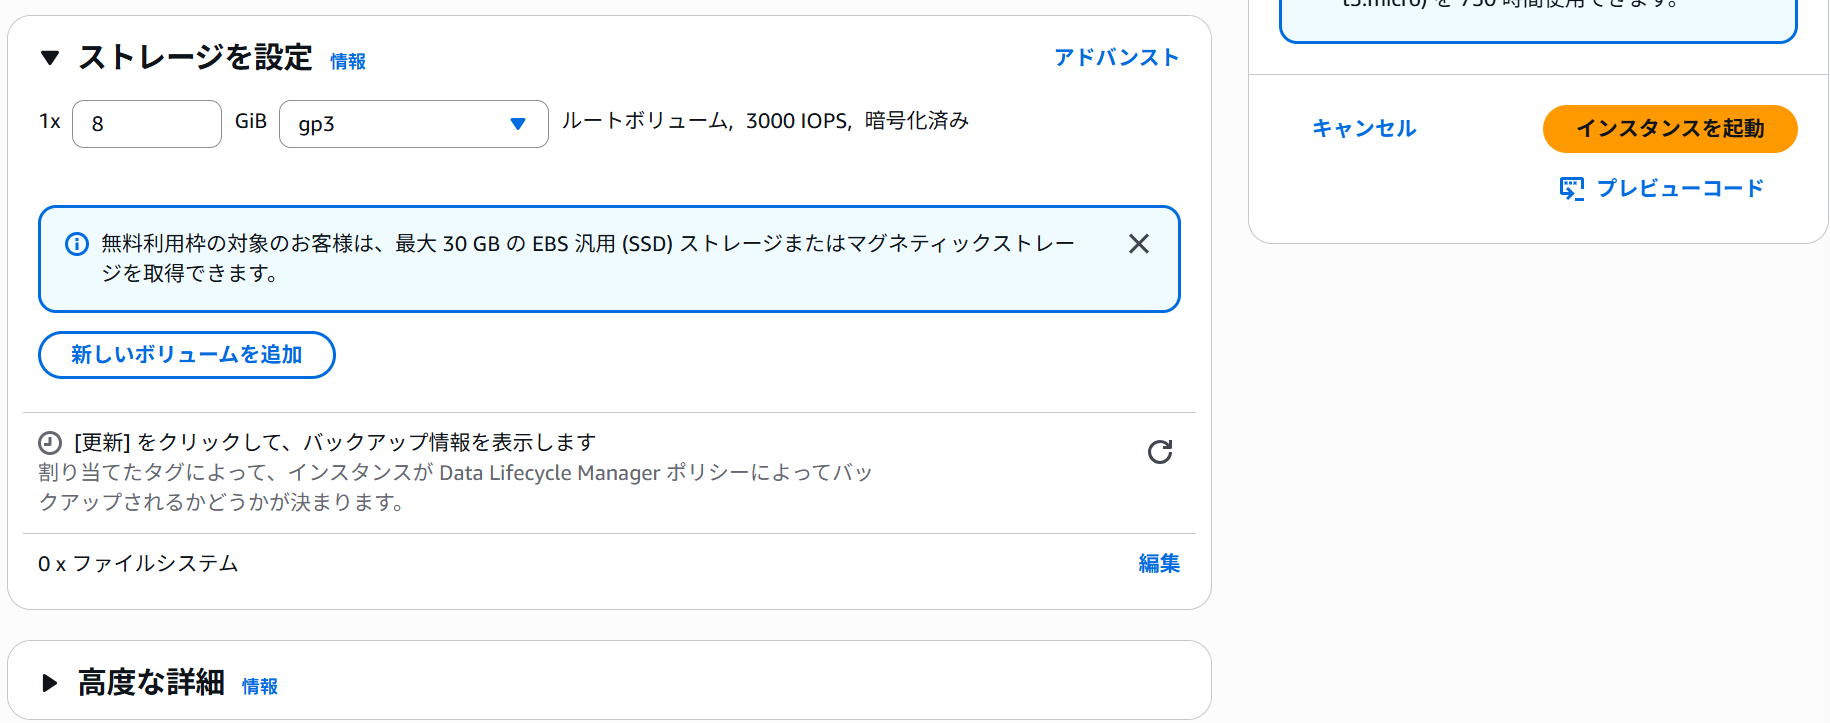
Task: Click 新しいボリュームを追加 button
Action: [187, 355]
